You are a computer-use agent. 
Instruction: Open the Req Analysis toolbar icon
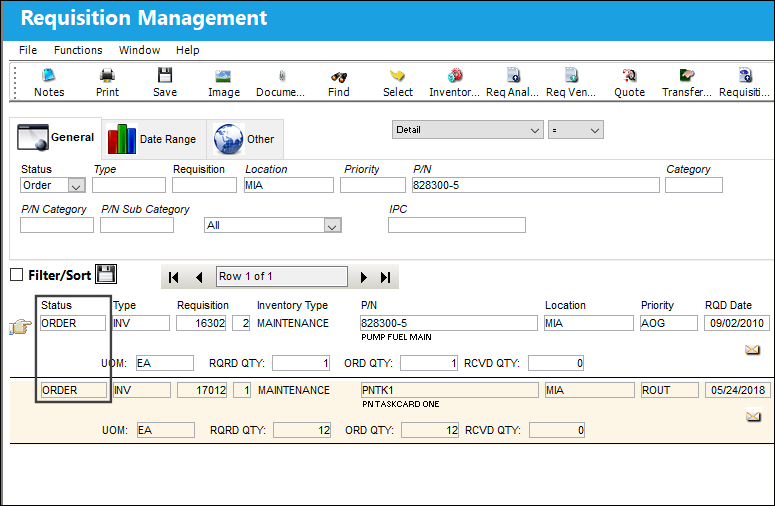(x=514, y=76)
